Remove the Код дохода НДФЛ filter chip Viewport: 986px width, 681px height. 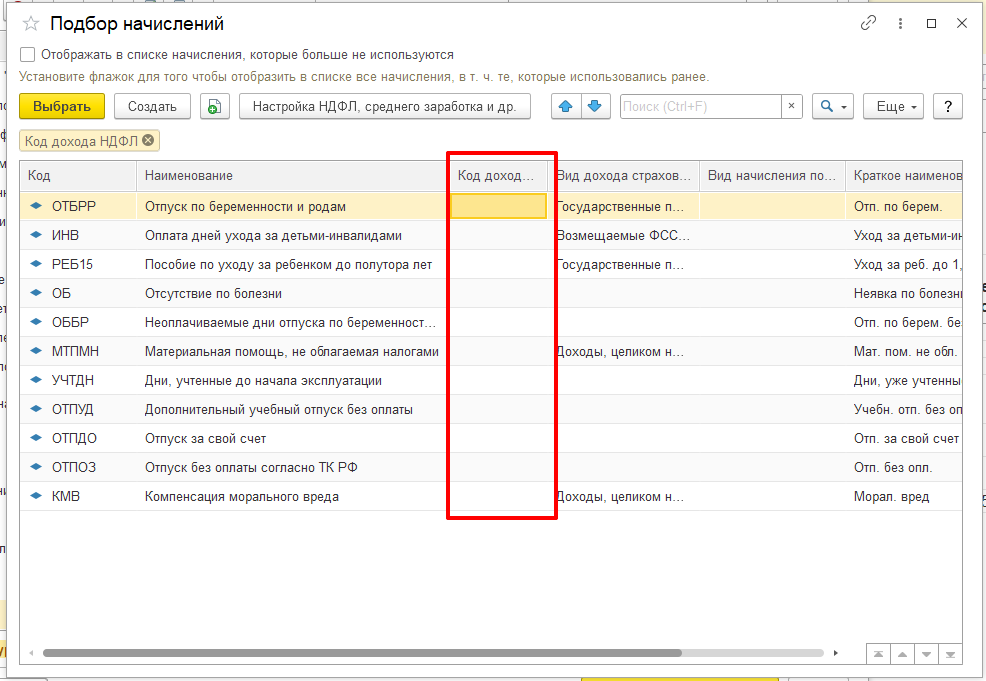[149, 141]
